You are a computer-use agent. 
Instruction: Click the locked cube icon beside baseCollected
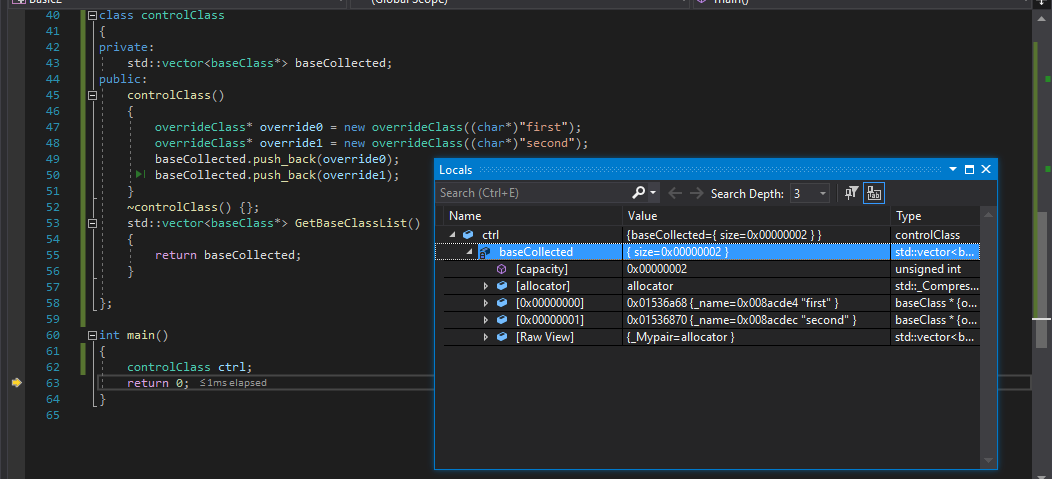click(484, 252)
